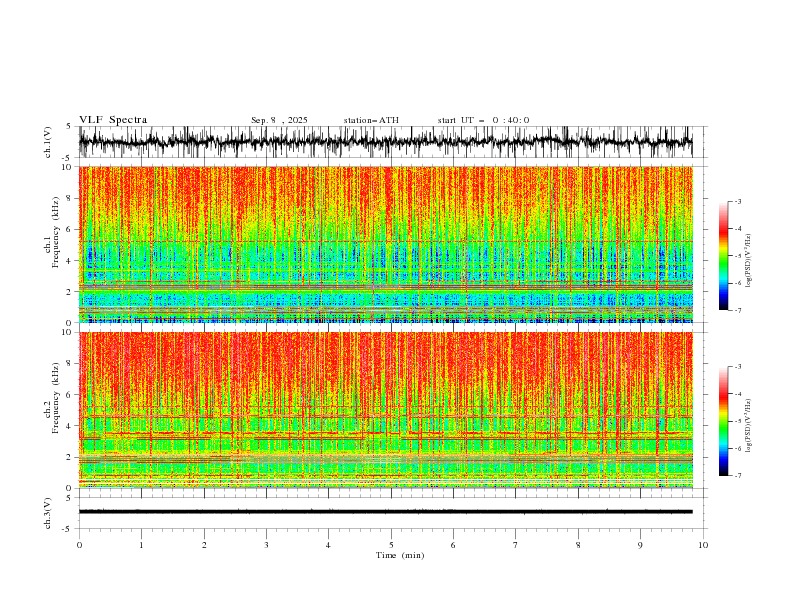Image resolution: width=792 pixels, height=612 pixels.
Task: Click the ch.1 spectrogram panel
Action: click(x=386, y=244)
